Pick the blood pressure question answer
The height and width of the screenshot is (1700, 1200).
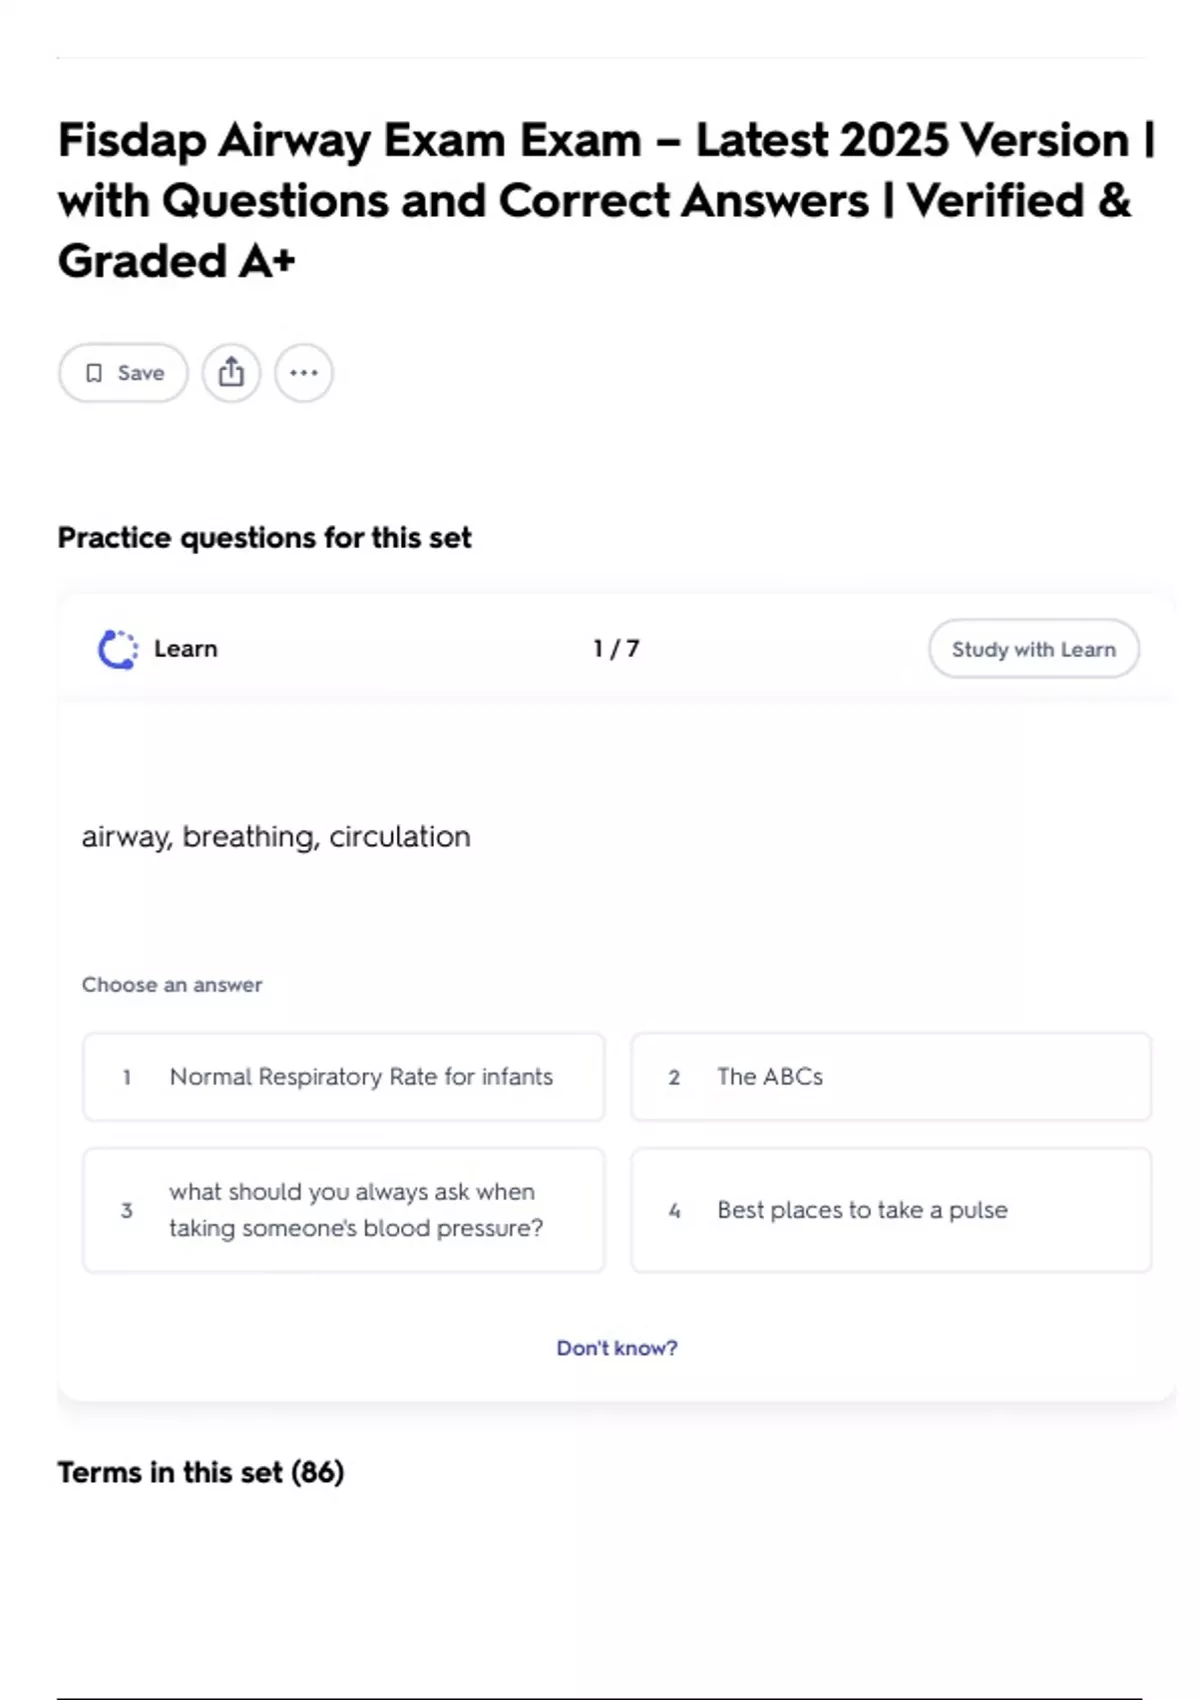point(355,1210)
